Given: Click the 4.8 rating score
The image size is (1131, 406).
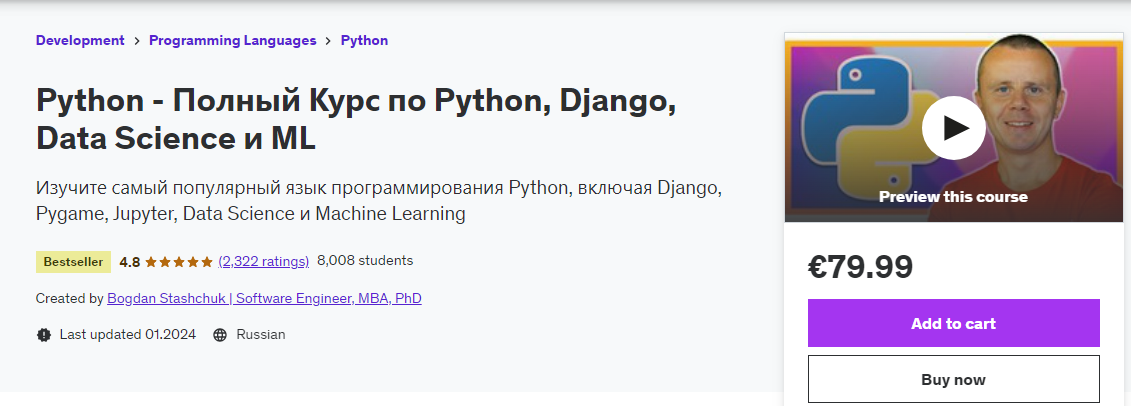Looking at the screenshot, I should 129,262.
